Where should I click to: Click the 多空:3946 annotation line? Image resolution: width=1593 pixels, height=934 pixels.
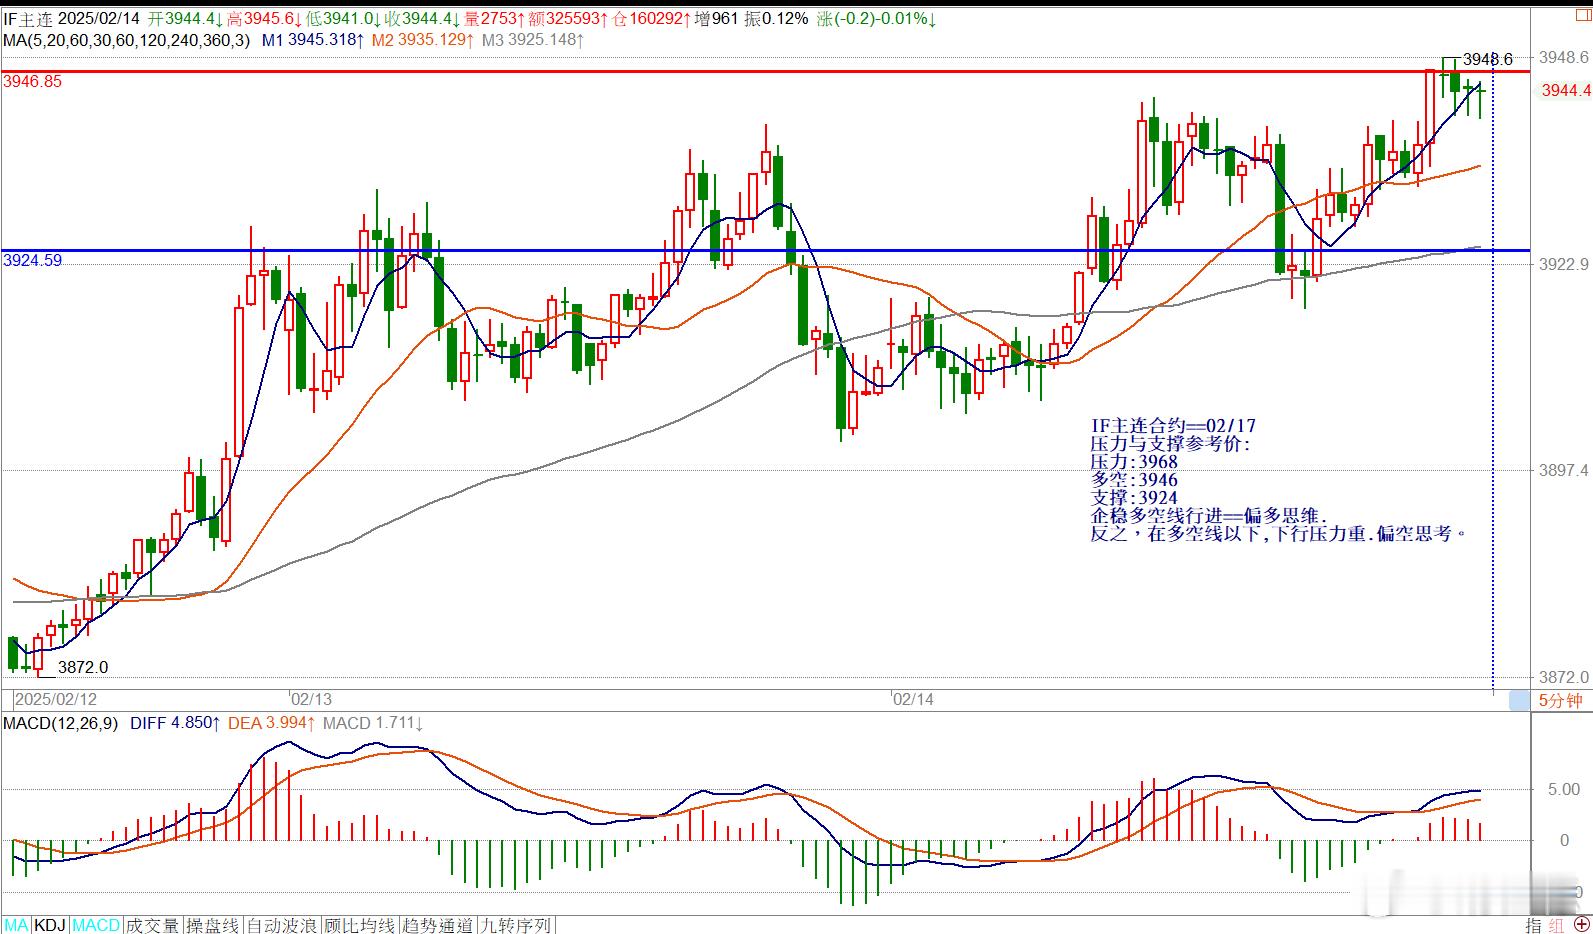click(1134, 479)
